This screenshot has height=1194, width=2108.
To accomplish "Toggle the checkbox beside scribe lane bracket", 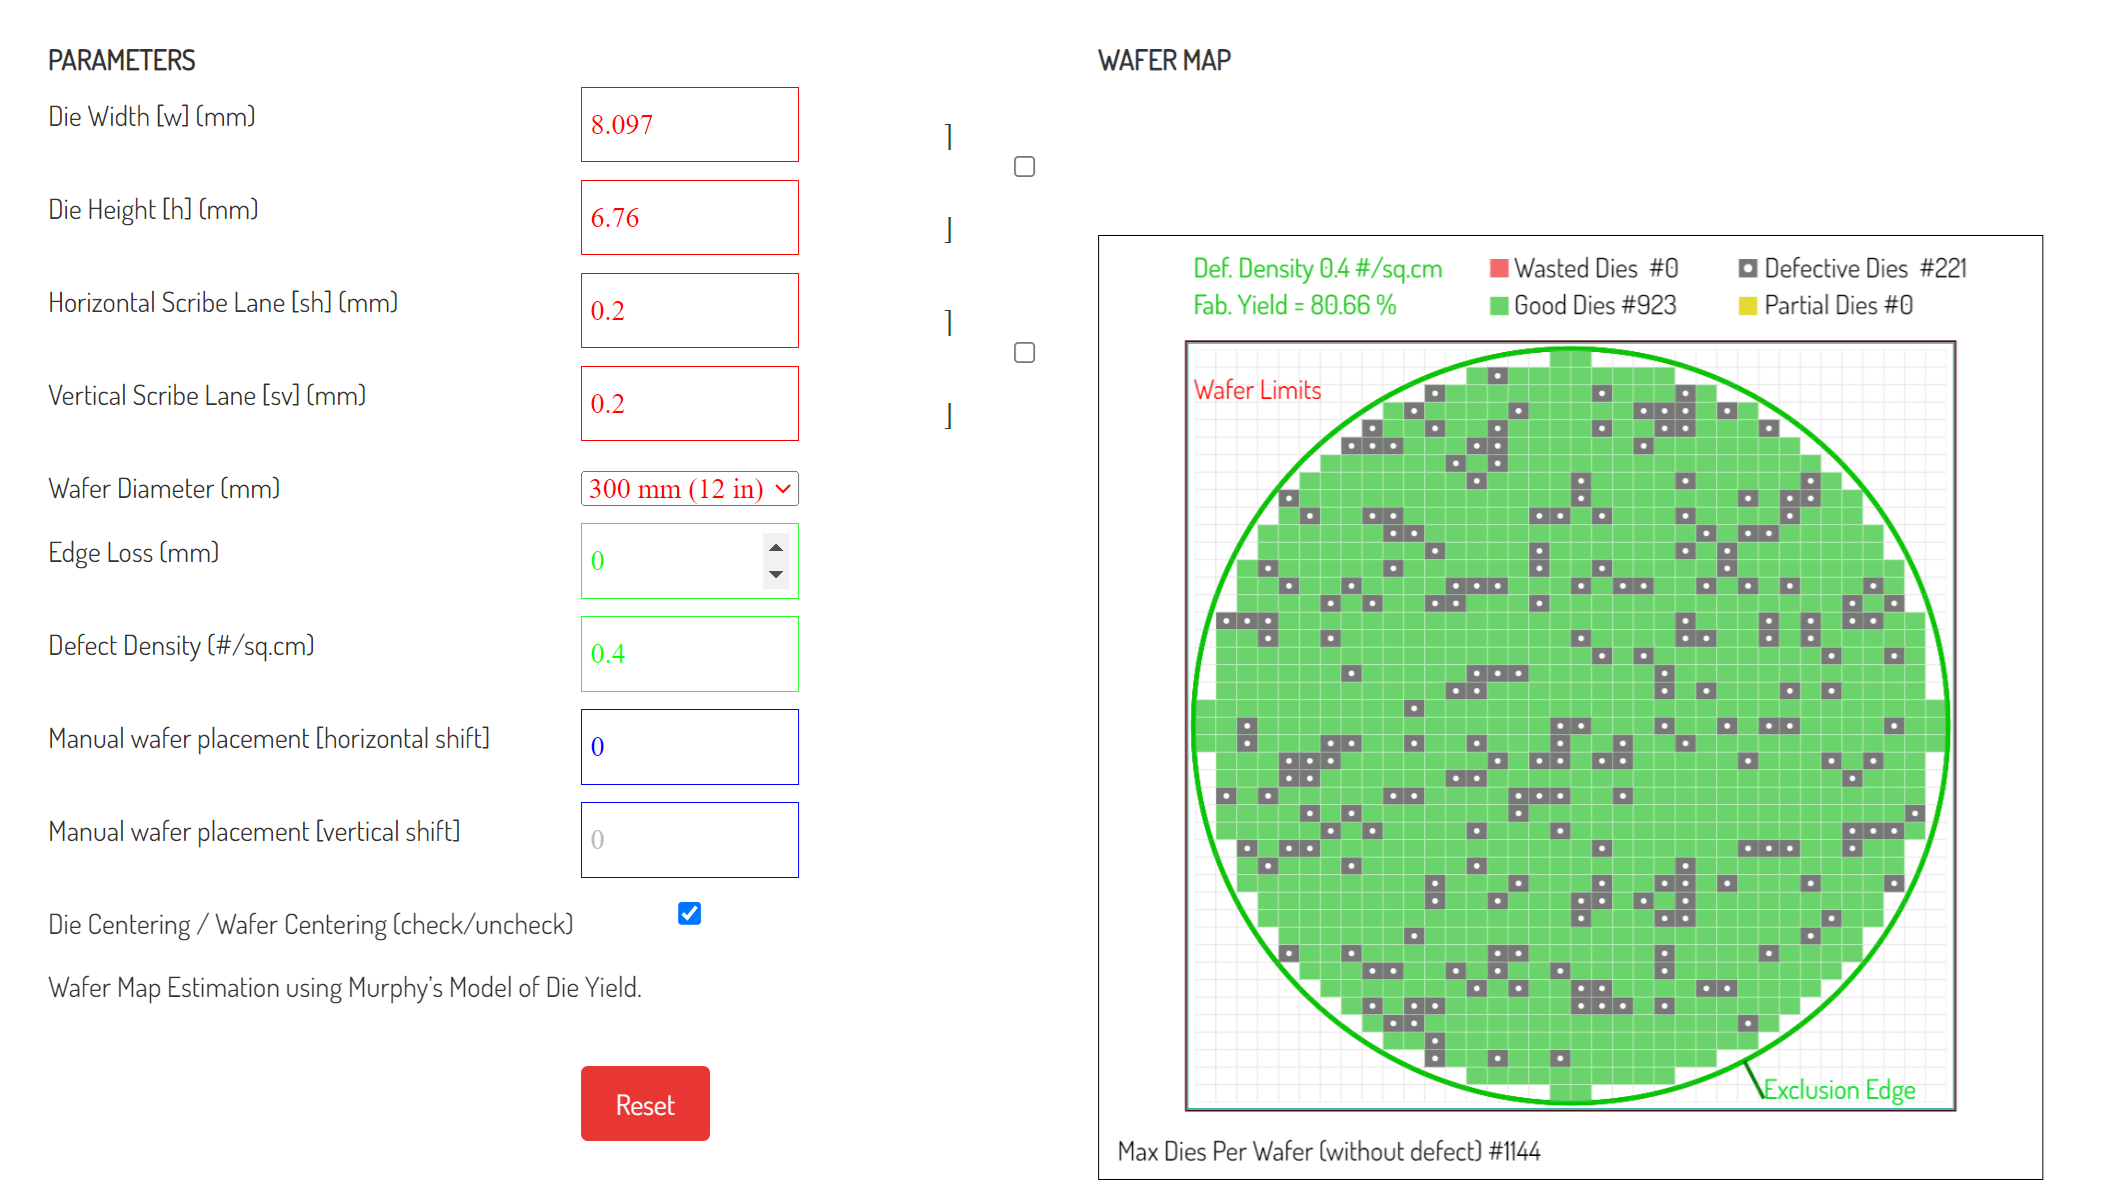I will coord(1024,353).
